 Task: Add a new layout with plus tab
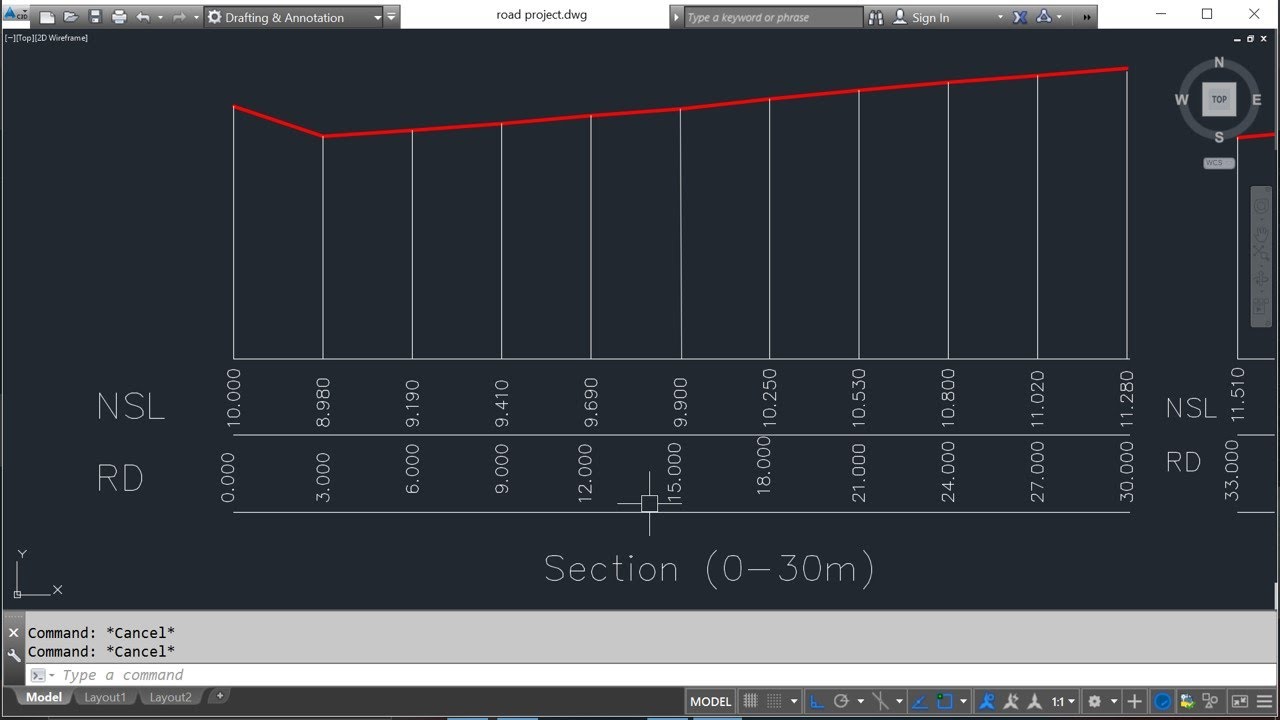pos(220,696)
